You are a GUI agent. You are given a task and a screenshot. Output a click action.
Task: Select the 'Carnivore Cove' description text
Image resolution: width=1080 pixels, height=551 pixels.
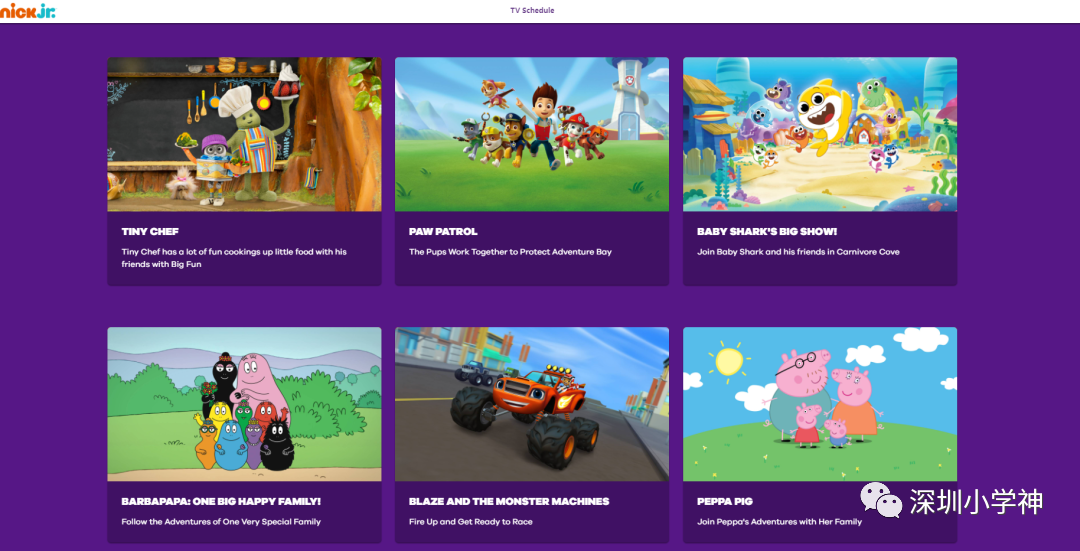(x=798, y=252)
